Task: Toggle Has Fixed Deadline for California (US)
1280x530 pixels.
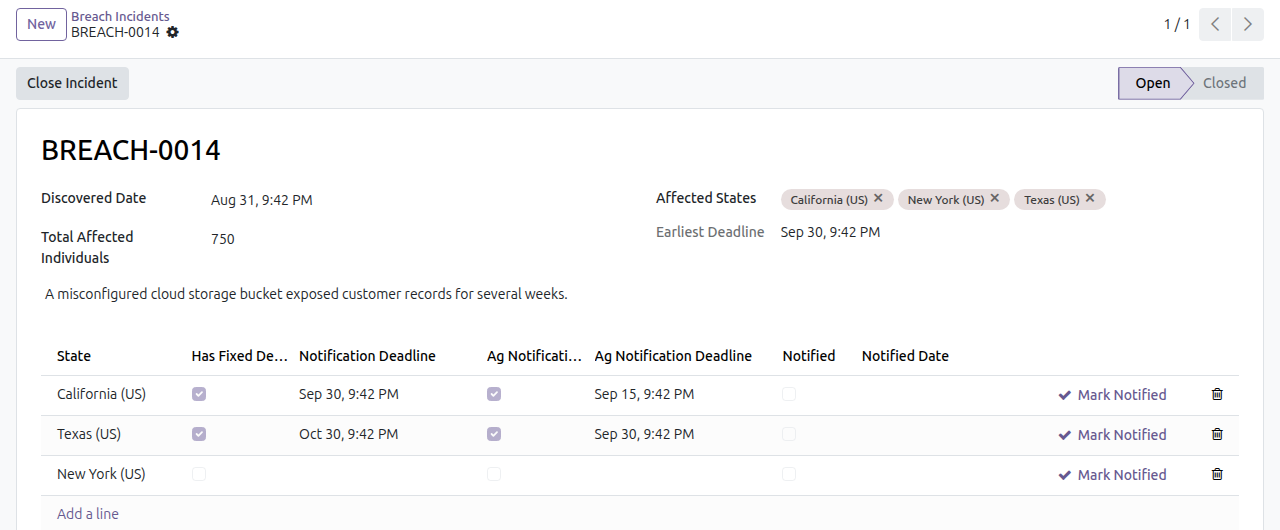Action: (199, 394)
